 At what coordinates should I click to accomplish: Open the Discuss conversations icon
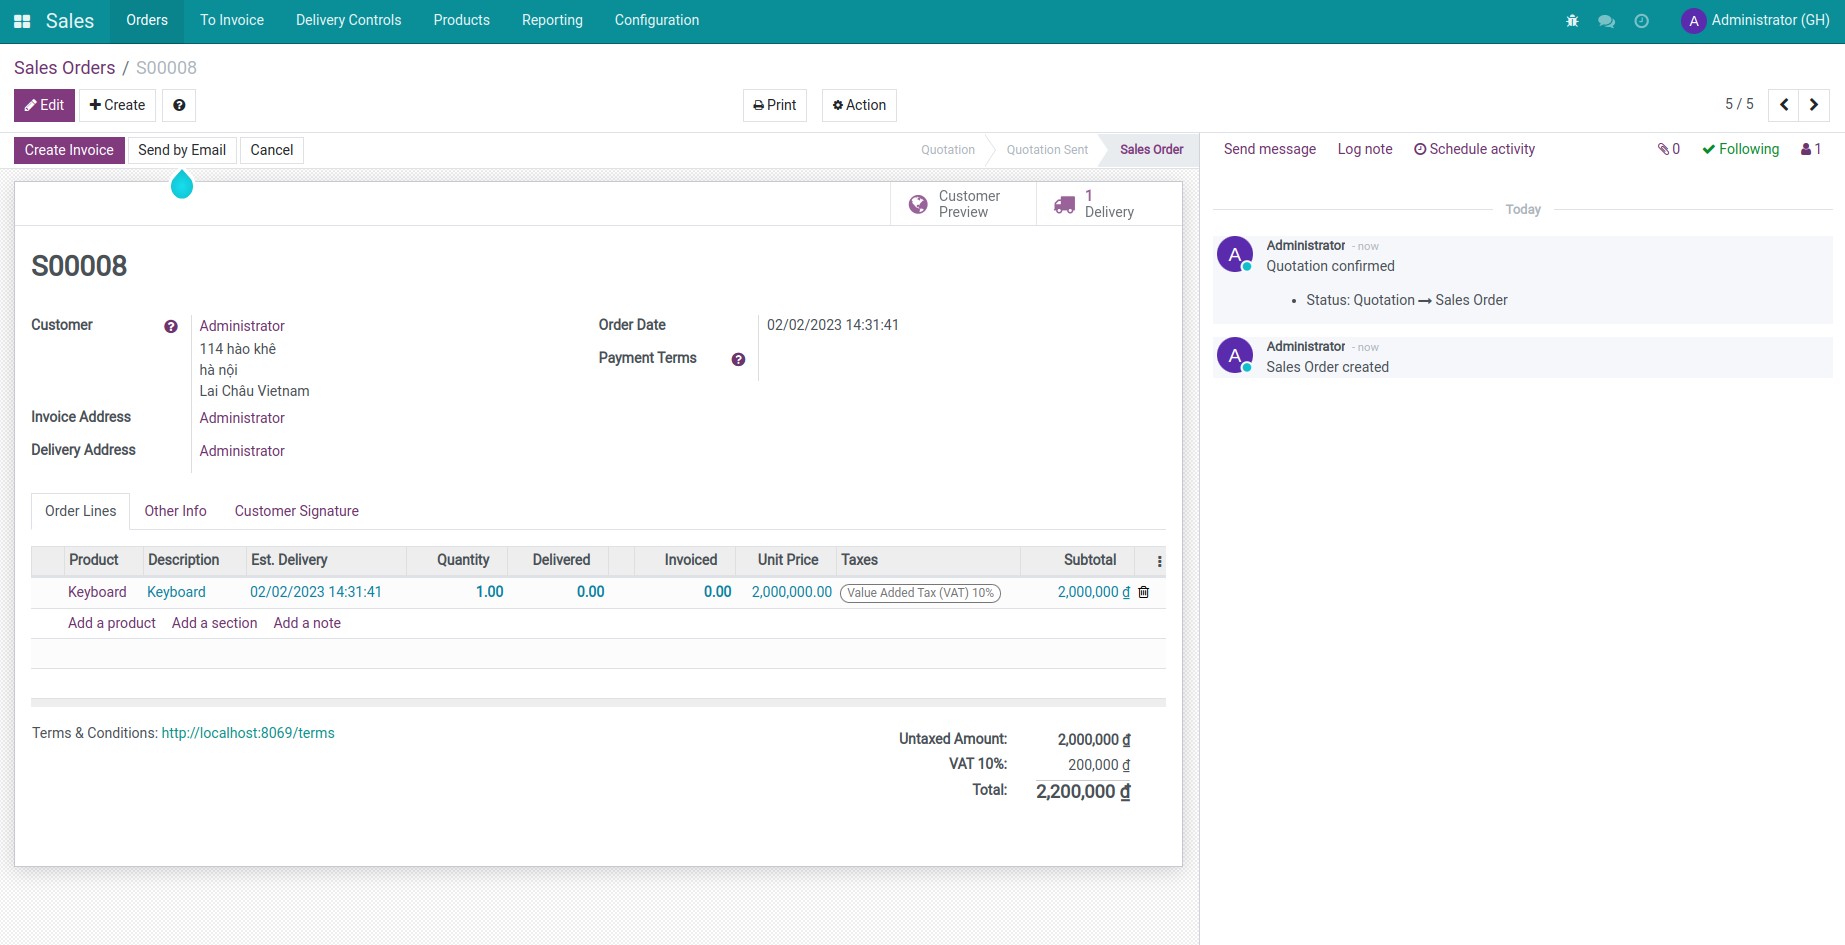coord(1606,20)
